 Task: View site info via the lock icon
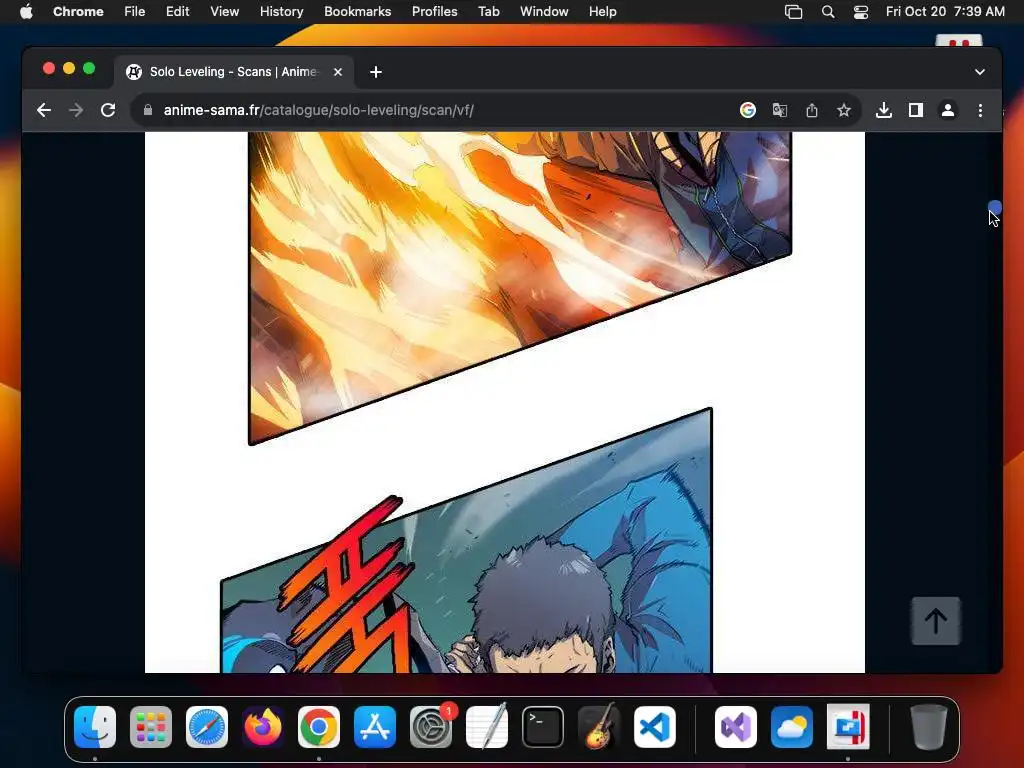click(148, 110)
